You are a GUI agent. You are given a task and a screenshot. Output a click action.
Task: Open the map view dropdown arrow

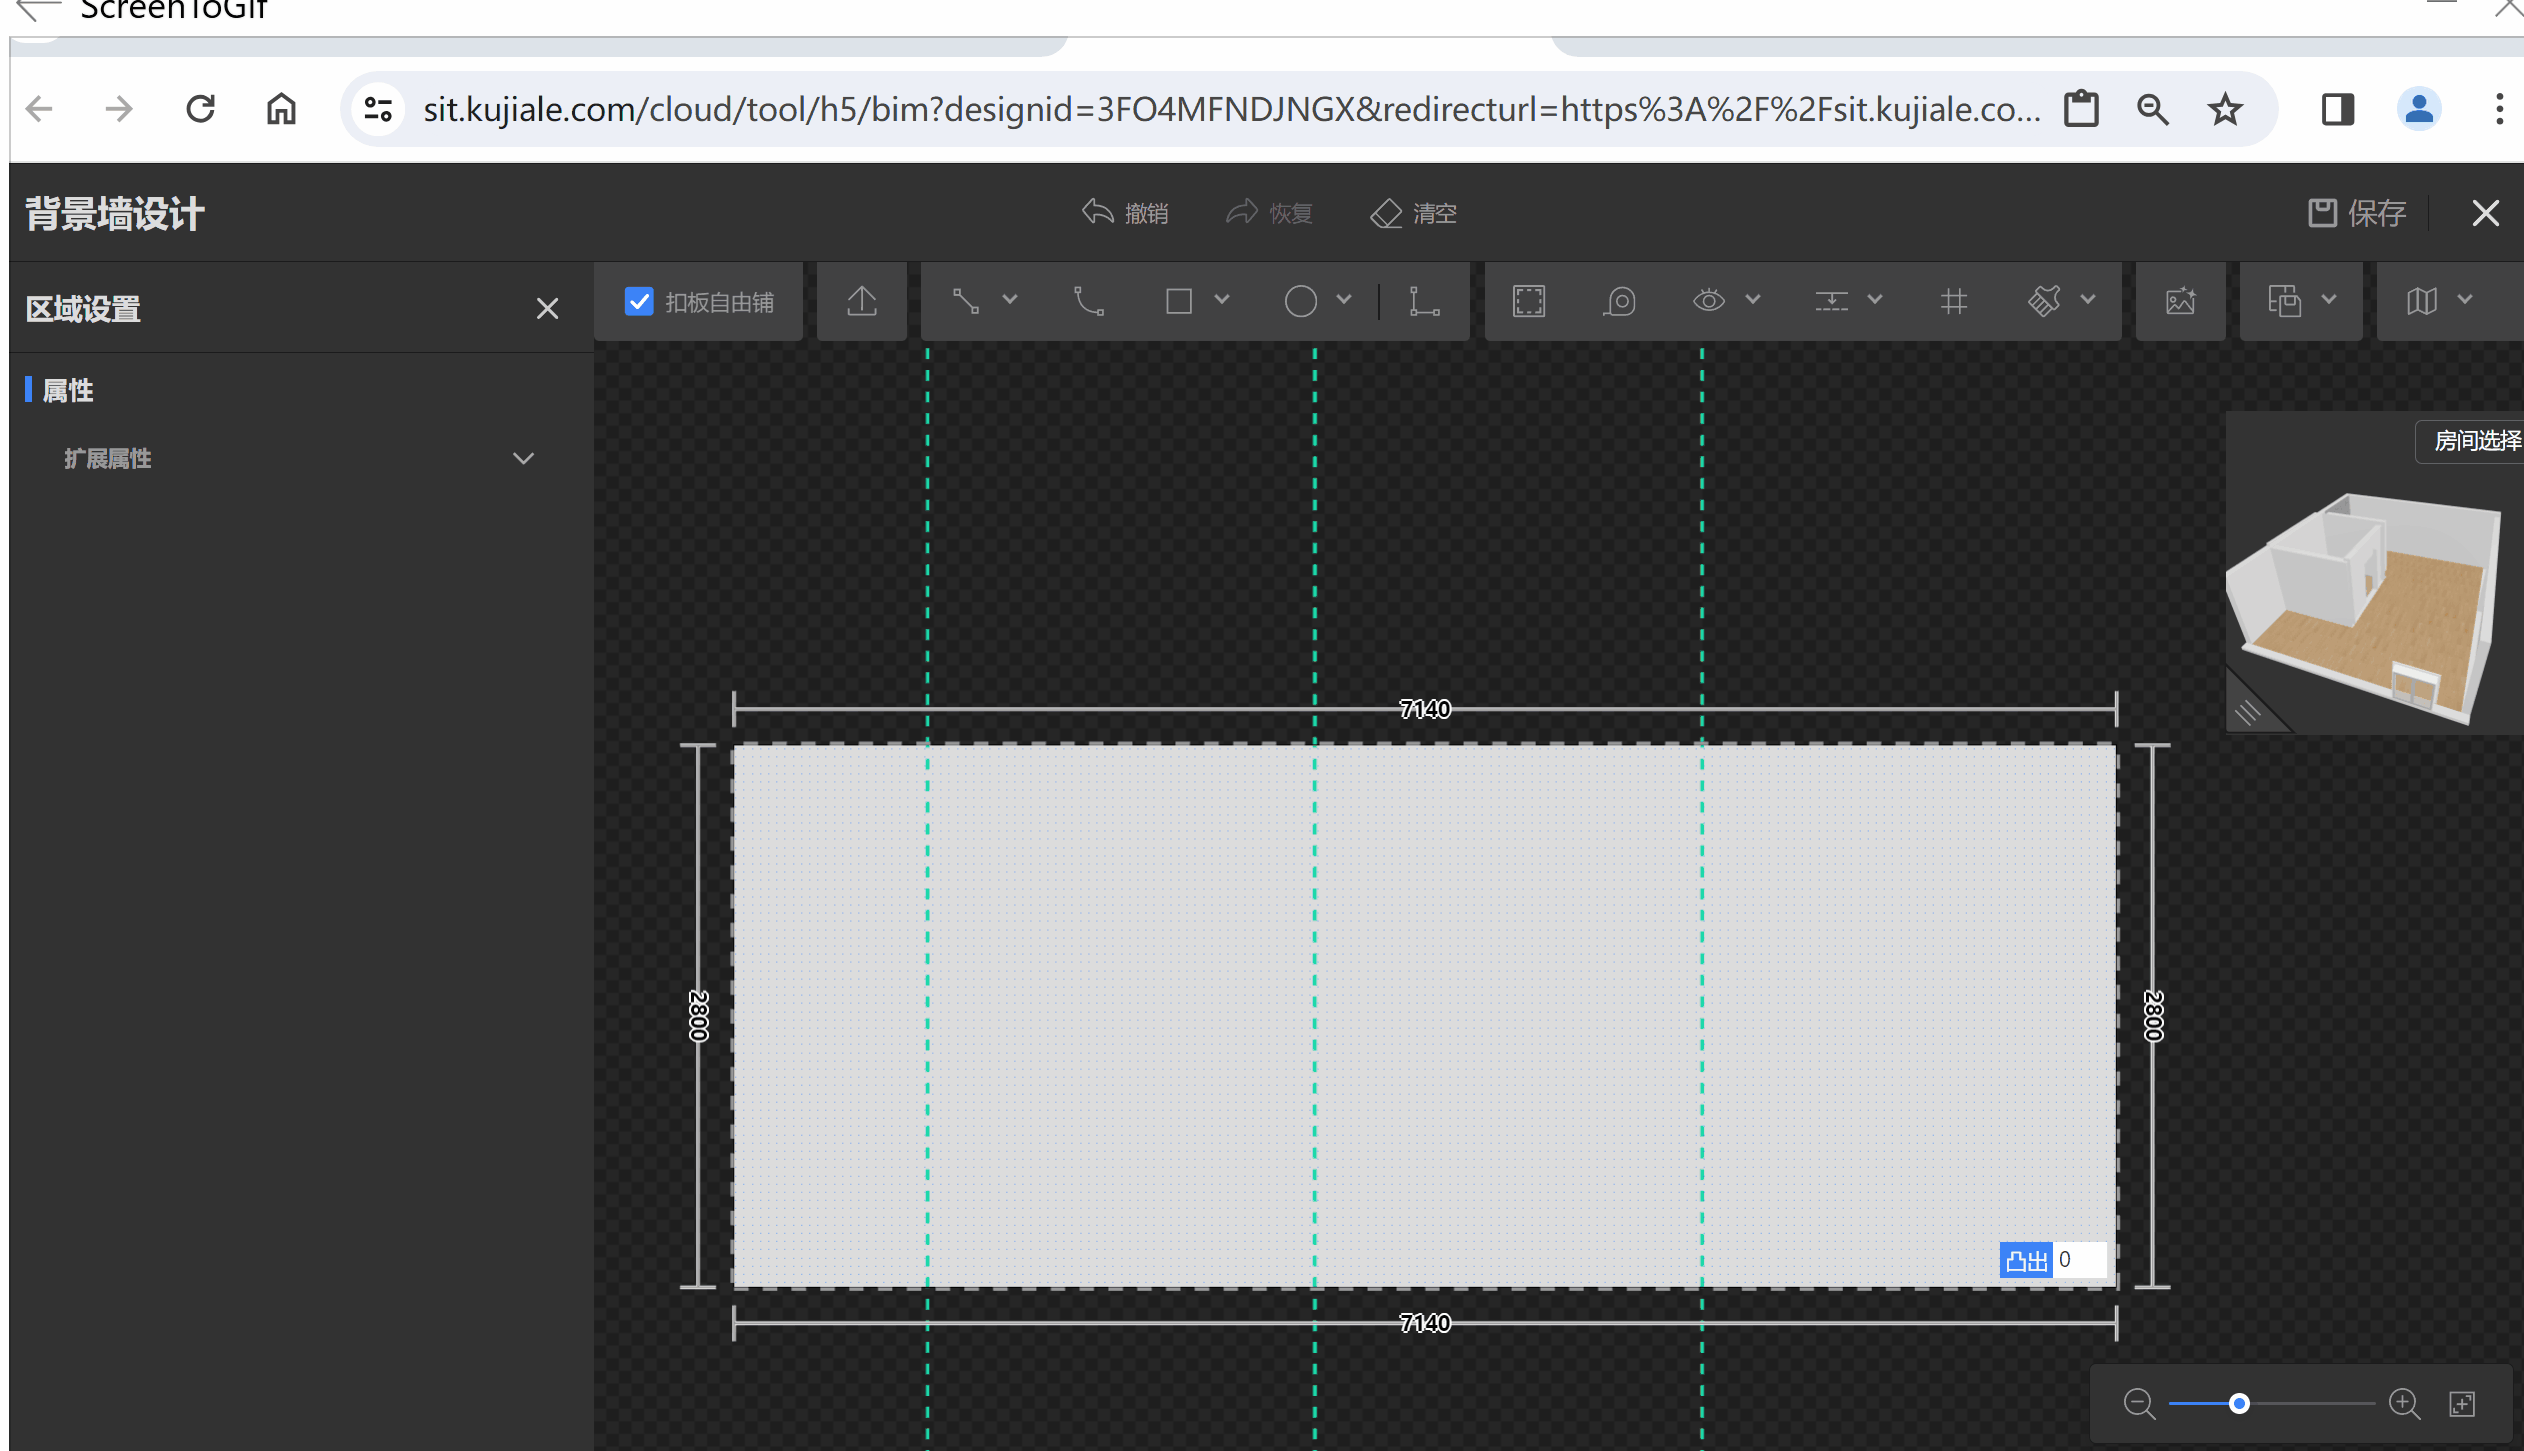point(2464,300)
